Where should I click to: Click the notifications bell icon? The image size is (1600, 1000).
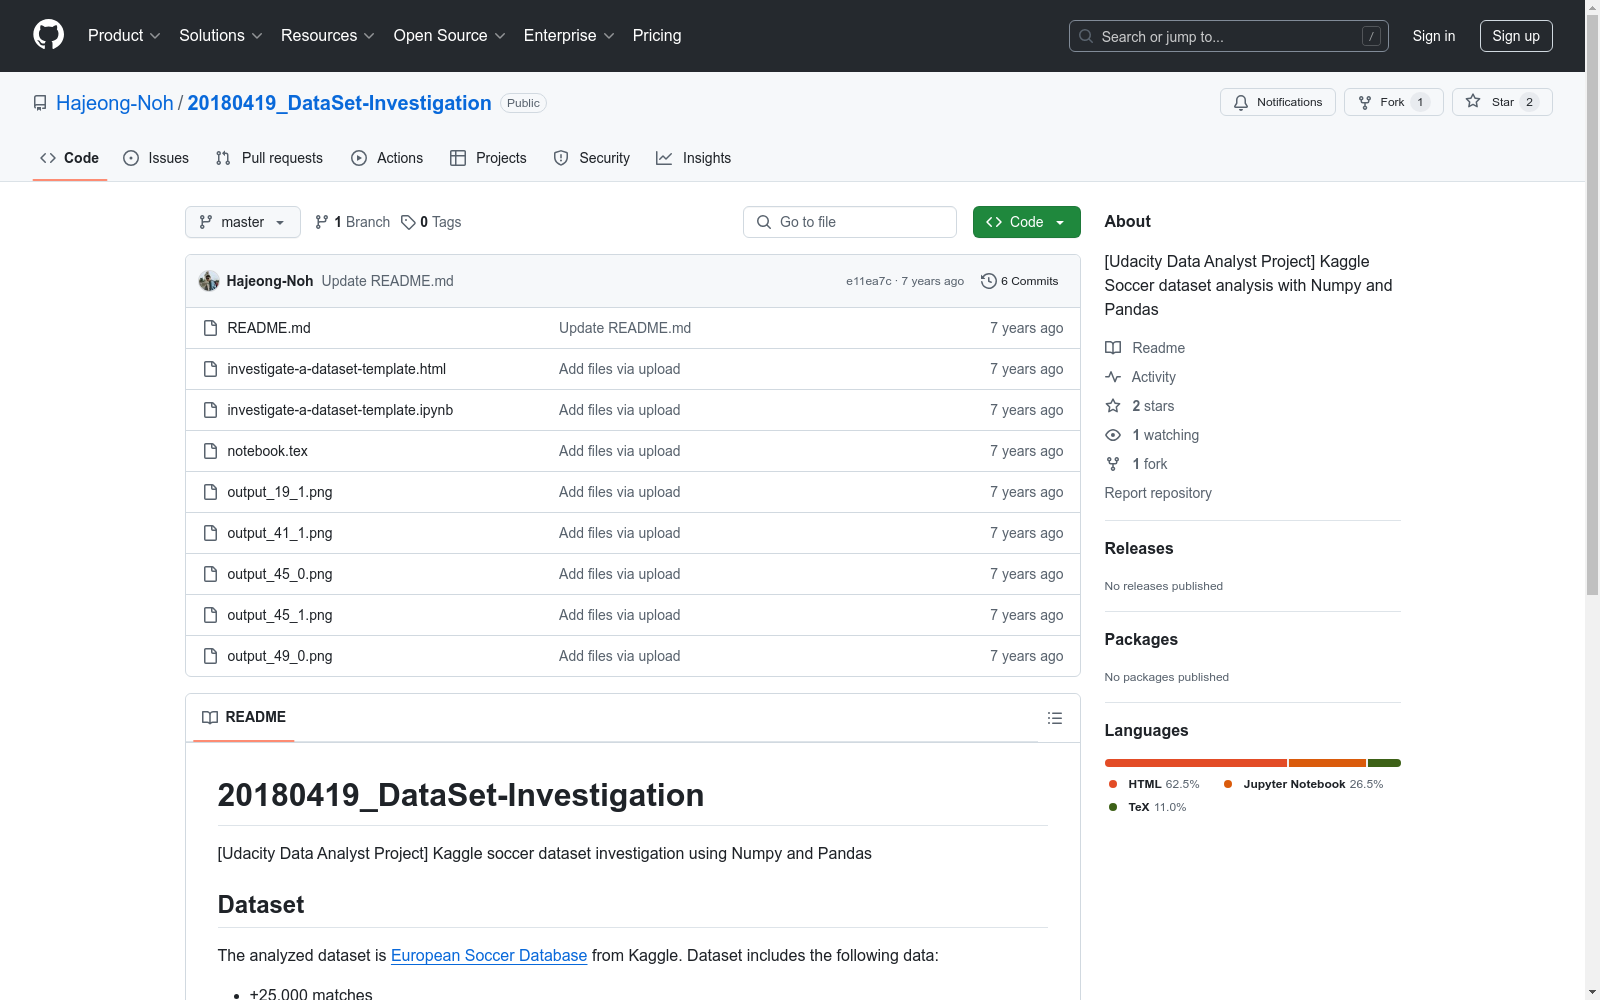click(1241, 102)
